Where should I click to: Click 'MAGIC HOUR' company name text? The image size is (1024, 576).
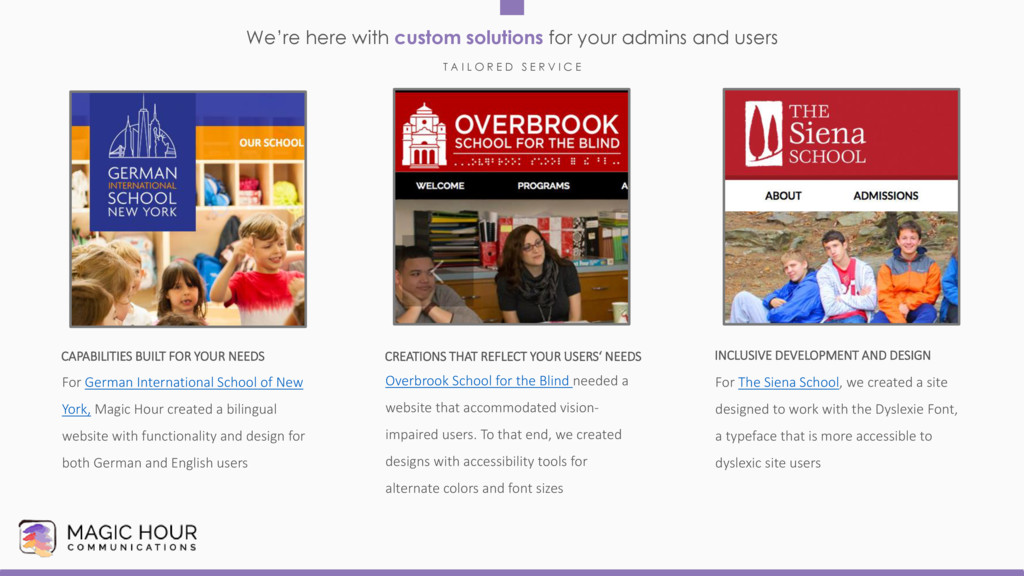[132, 532]
